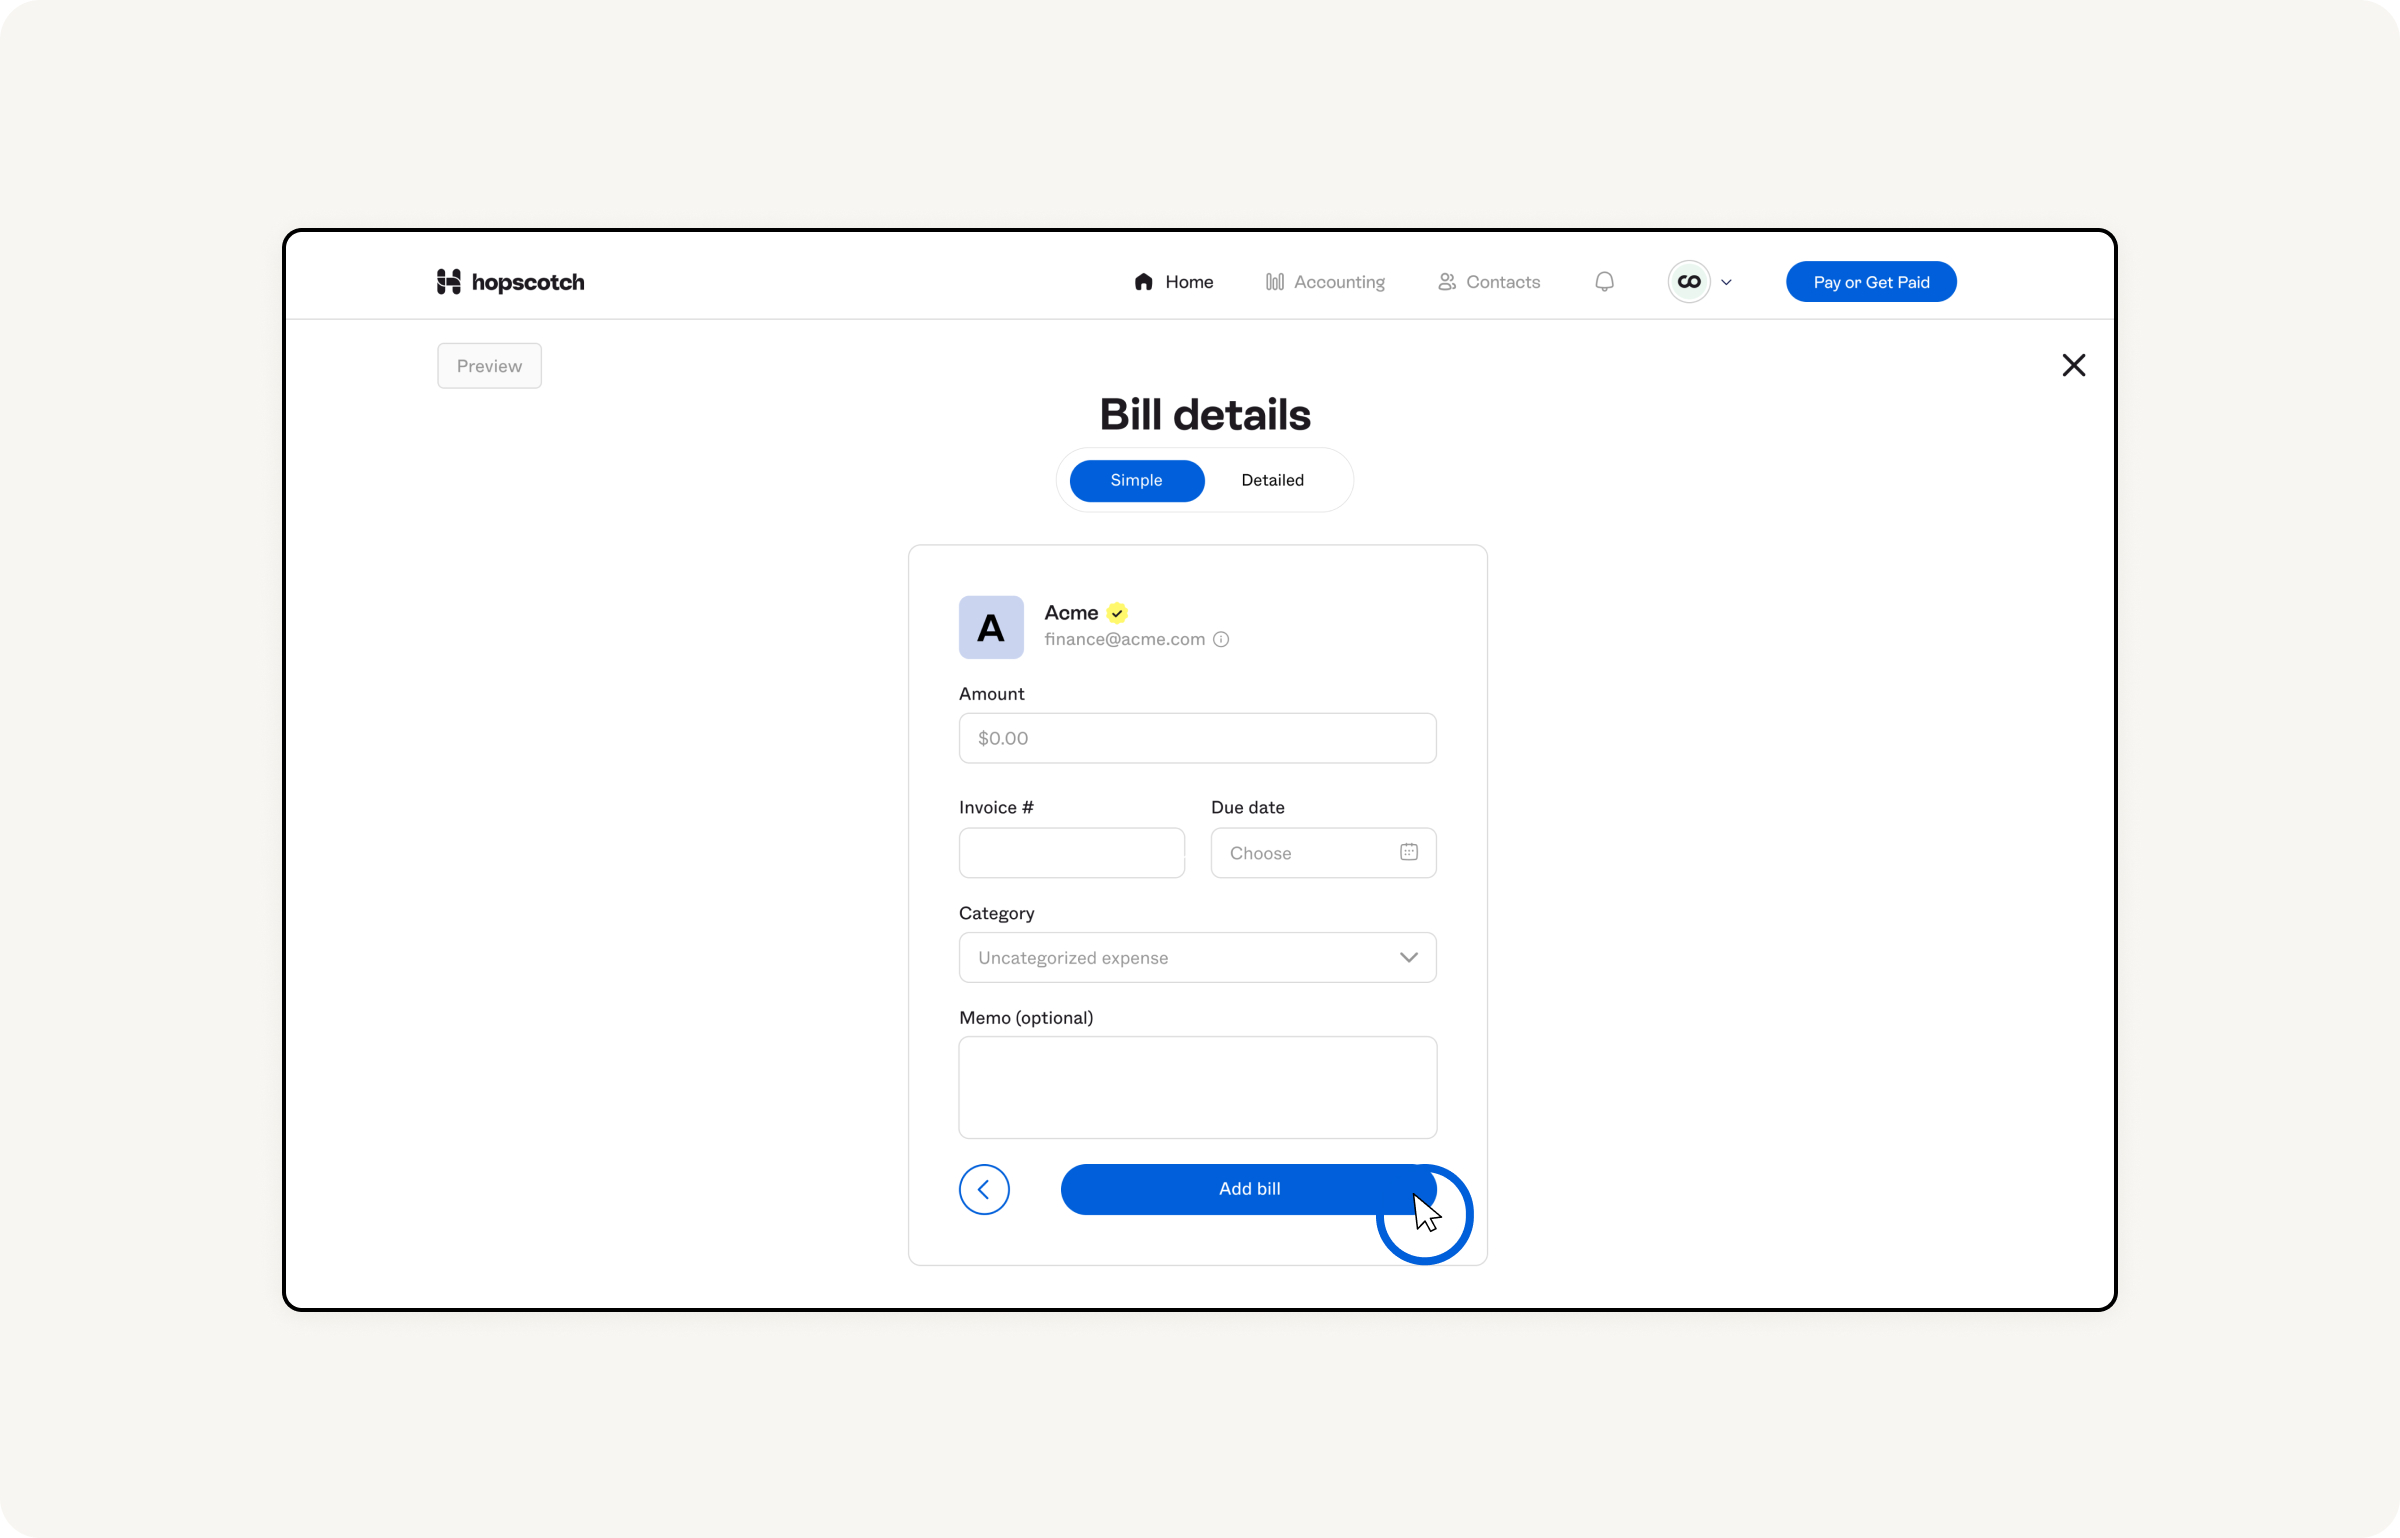2400x1538 pixels.
Task: Click the calendar icon in Due date
Action: pos(1410,852)
